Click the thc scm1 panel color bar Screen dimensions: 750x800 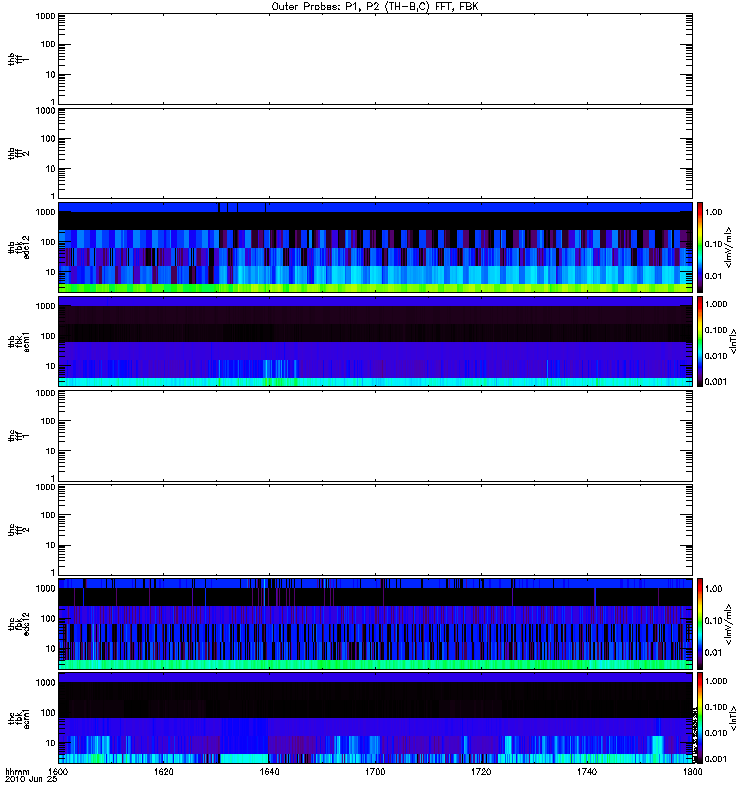(x=700, y=718)
